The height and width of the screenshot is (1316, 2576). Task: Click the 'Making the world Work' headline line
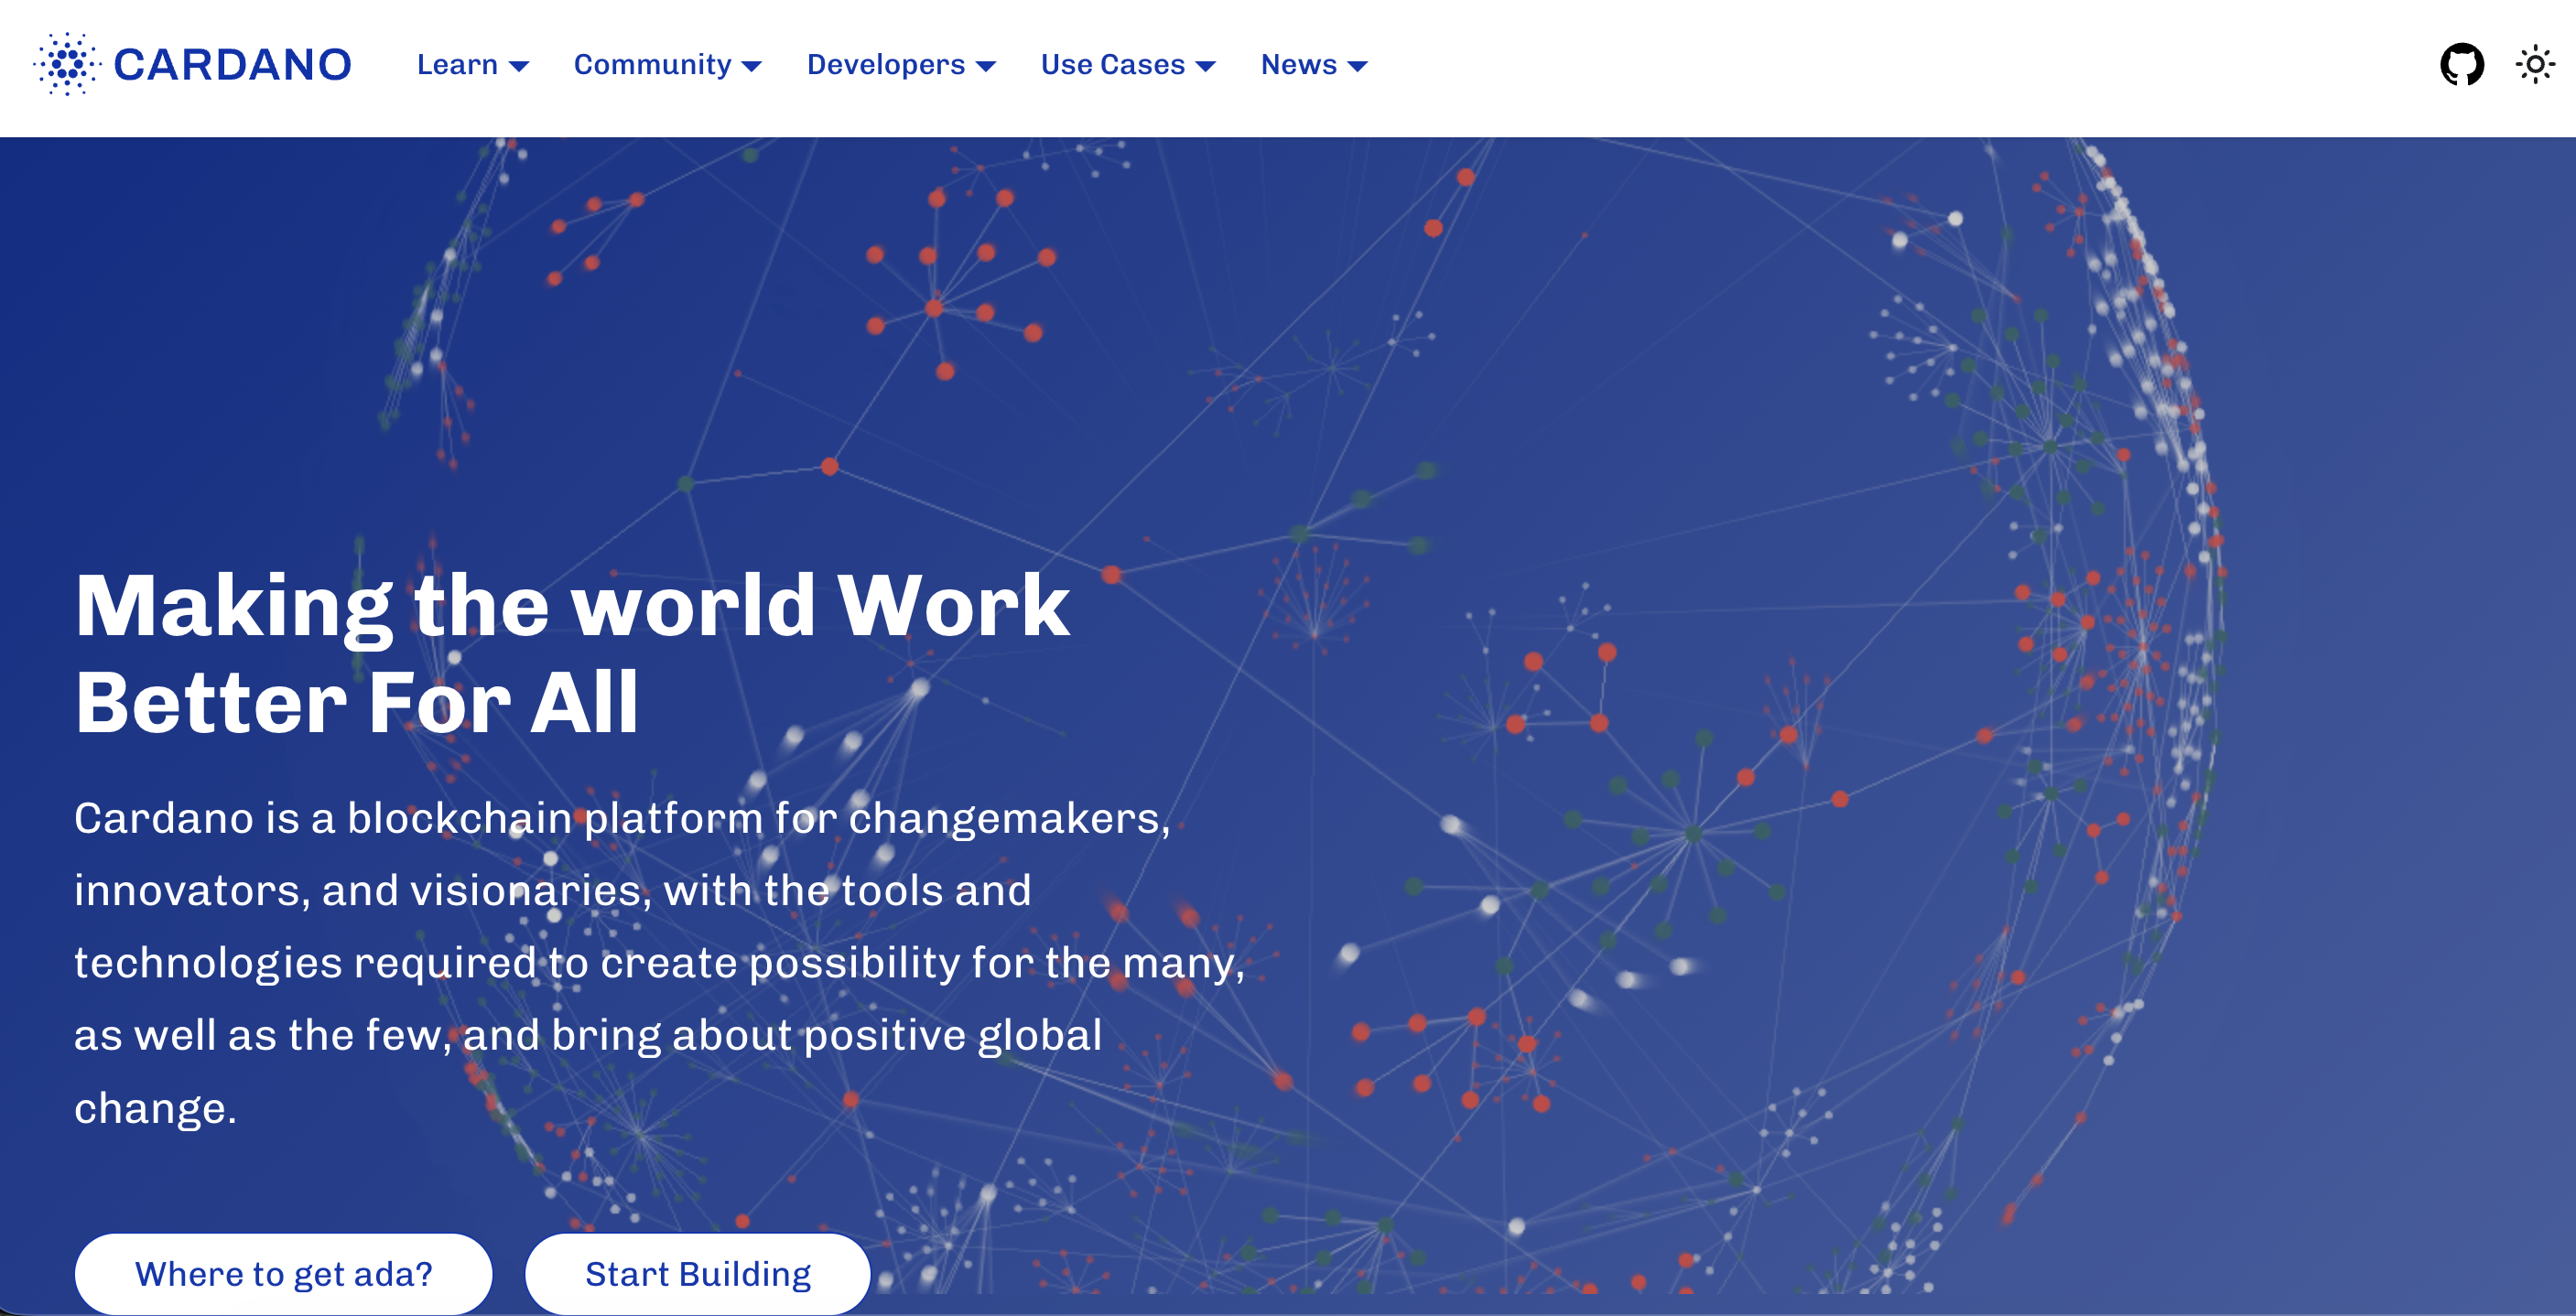click(572, 606)
